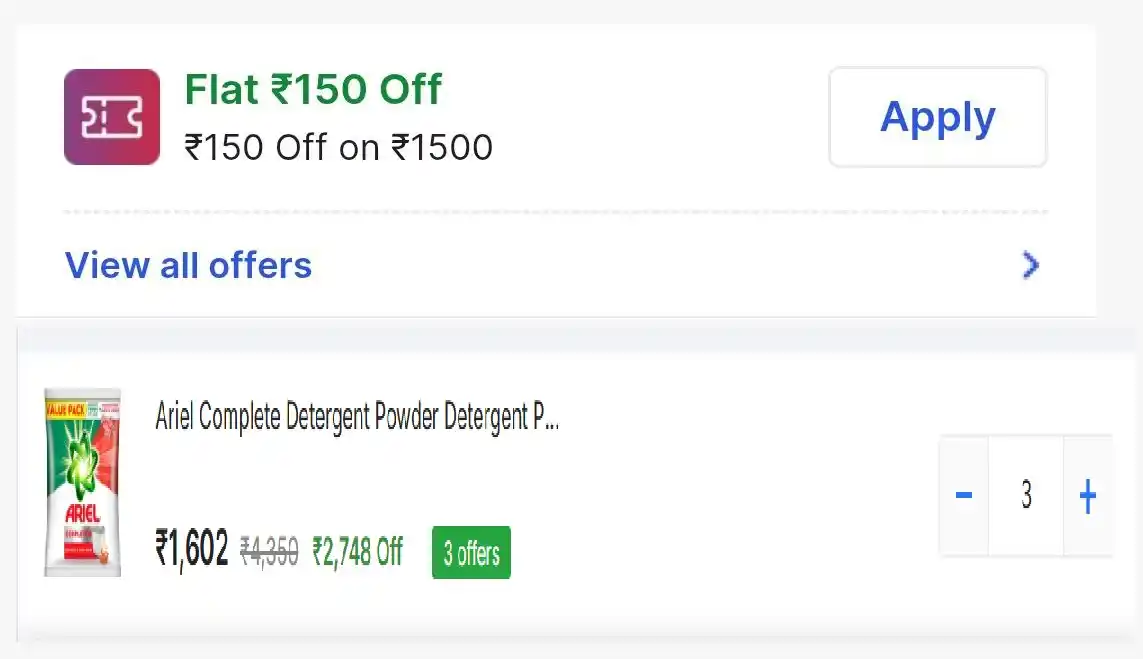
Task: Click the strikethrough ₹4,350 original price
Action: pyautogui.click(x=270, y=548)
